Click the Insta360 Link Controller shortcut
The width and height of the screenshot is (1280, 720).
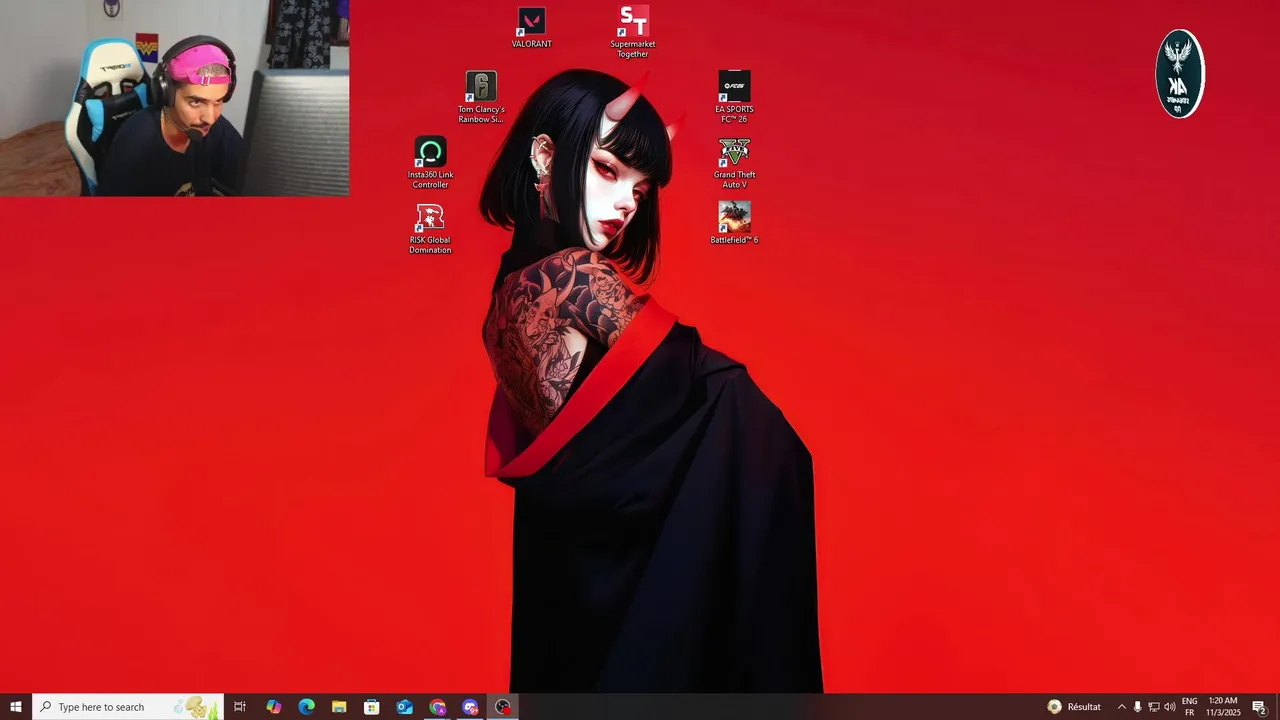(430, 163)
